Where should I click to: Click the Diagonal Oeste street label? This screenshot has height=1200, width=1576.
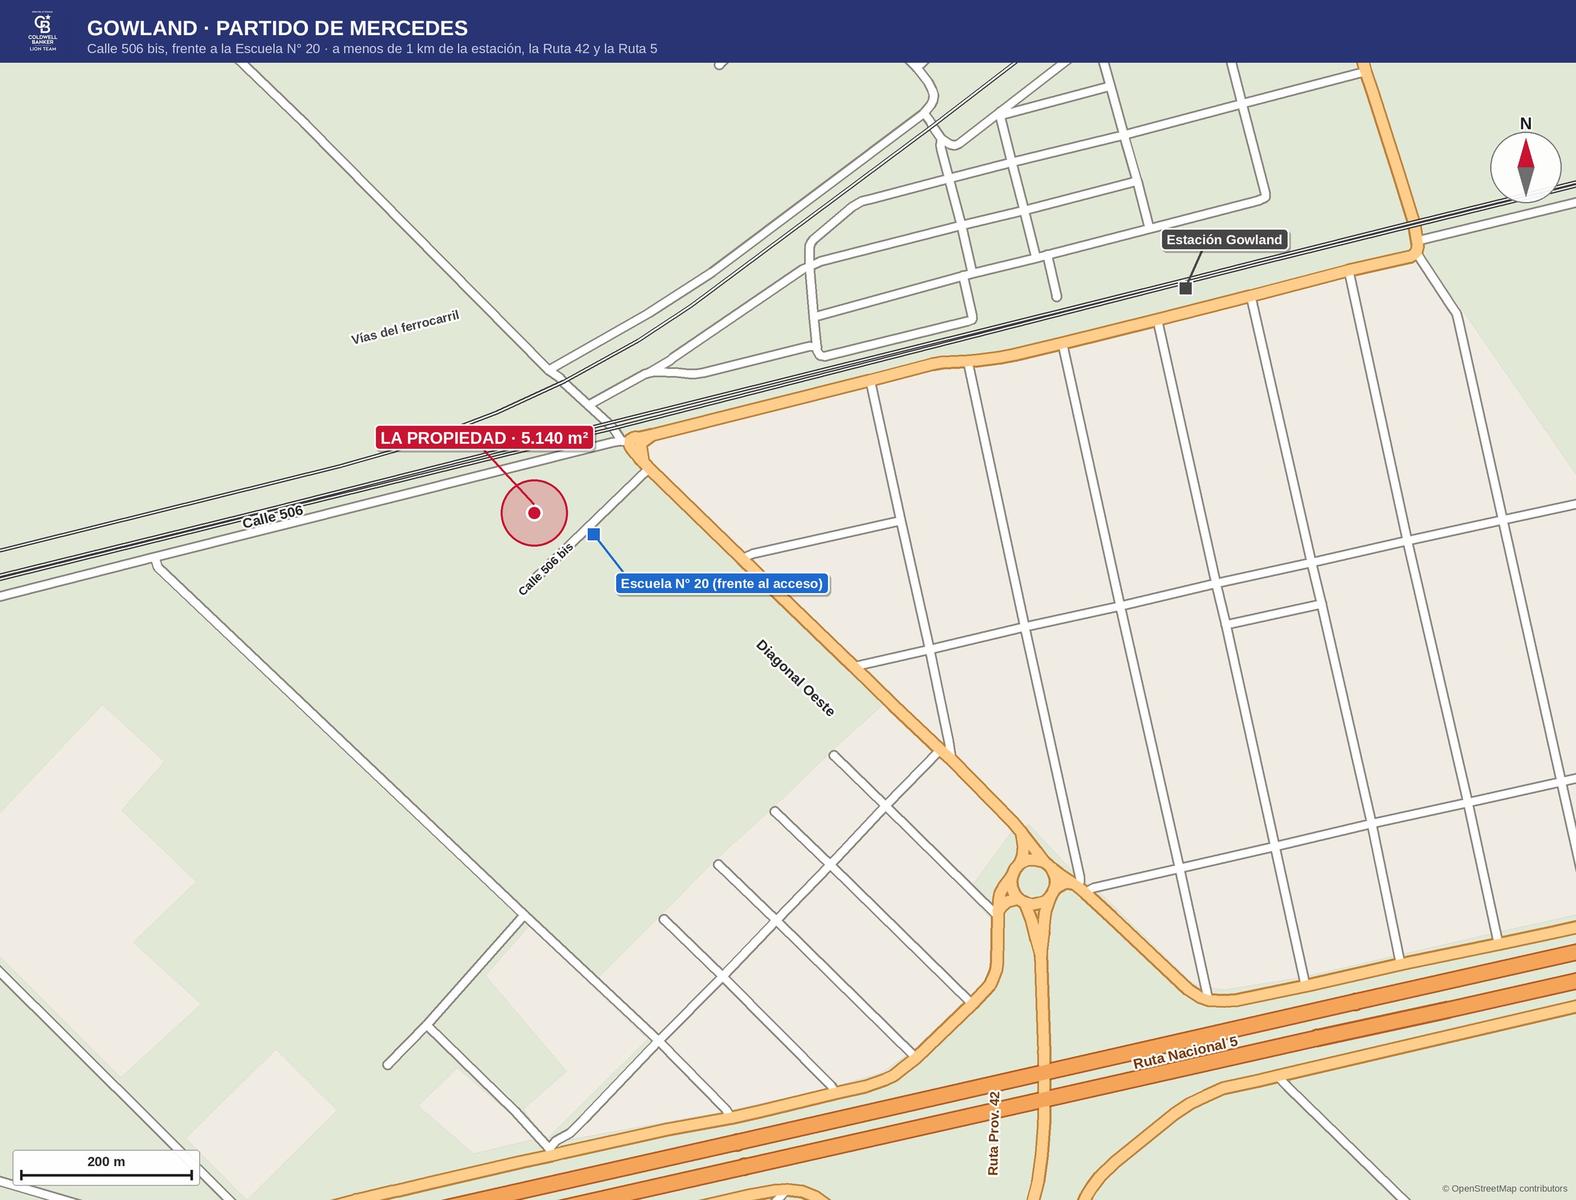[x=795, y=678]
